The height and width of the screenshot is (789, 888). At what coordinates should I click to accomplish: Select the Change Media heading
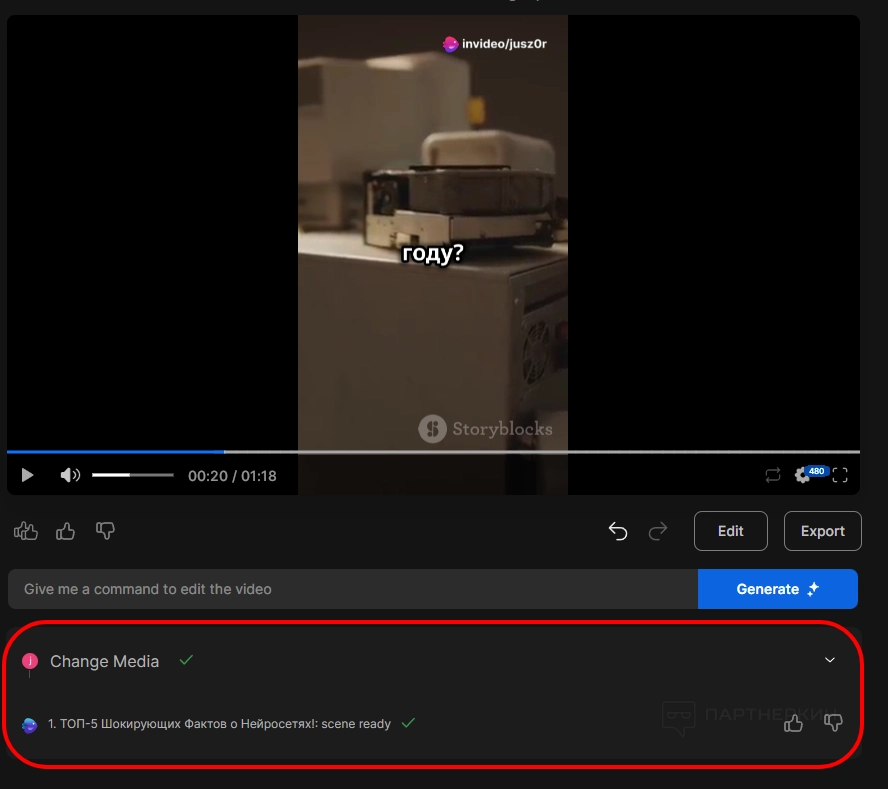(104, 661)
